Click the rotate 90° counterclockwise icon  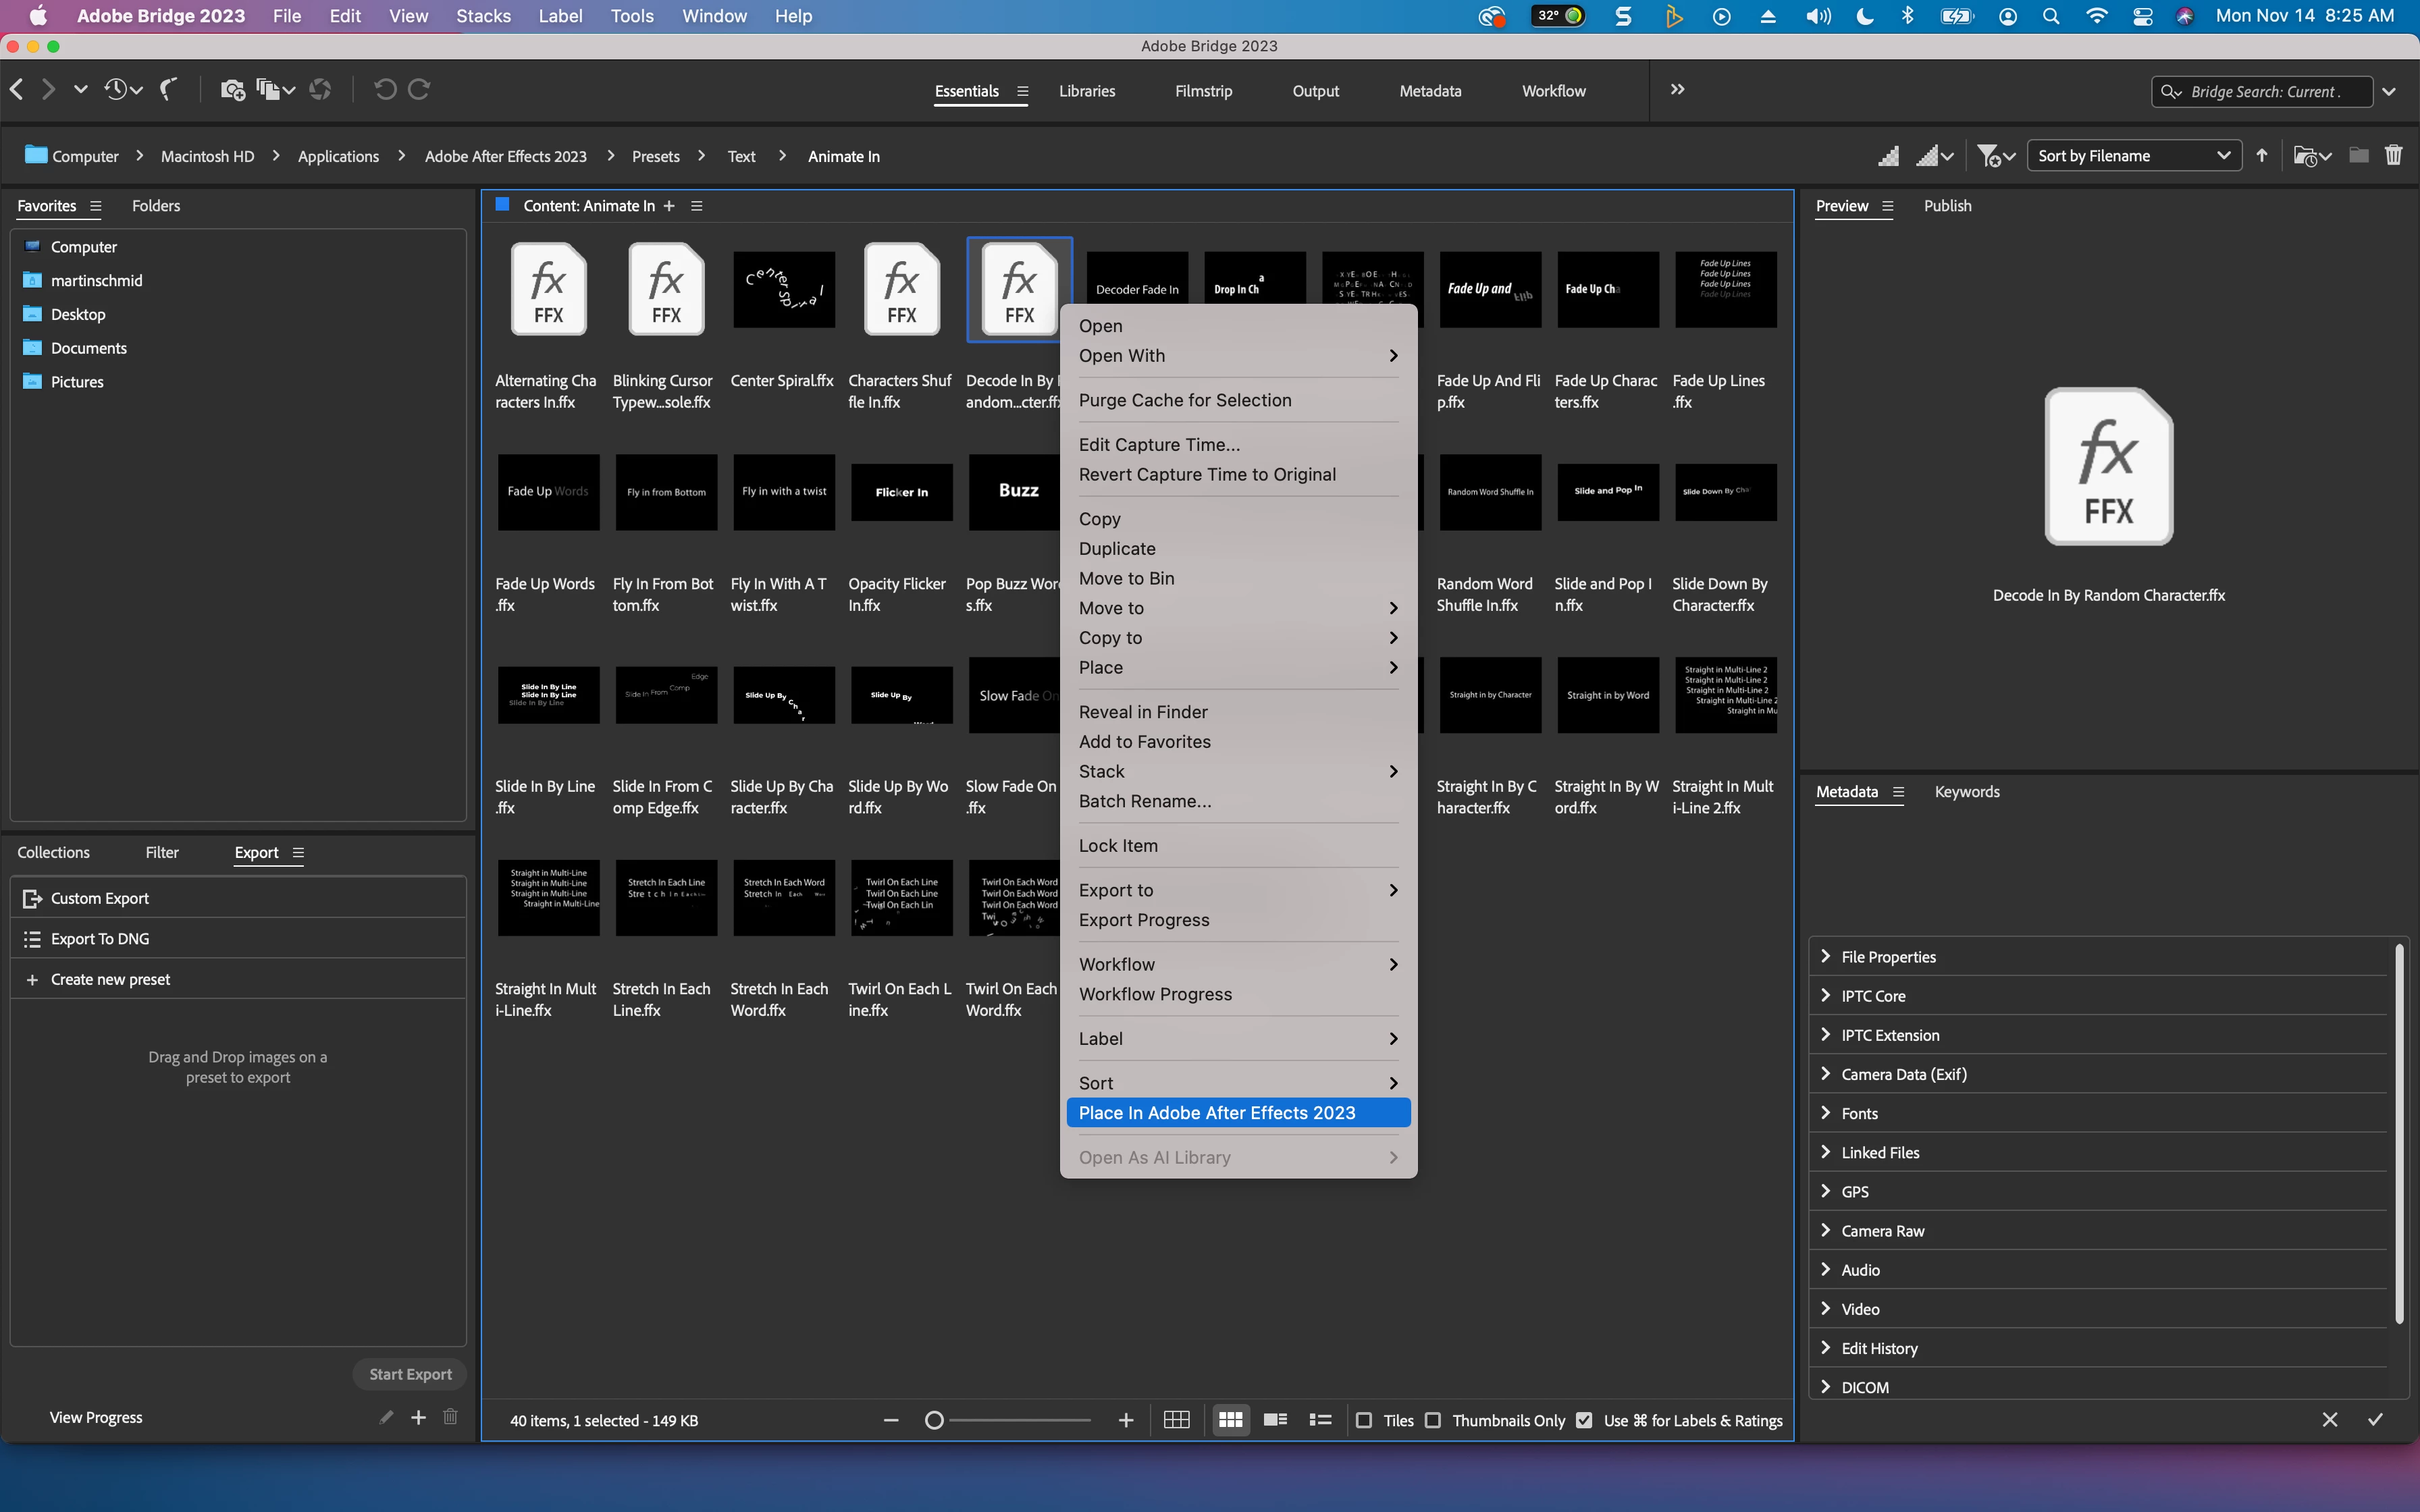point(384,90)
